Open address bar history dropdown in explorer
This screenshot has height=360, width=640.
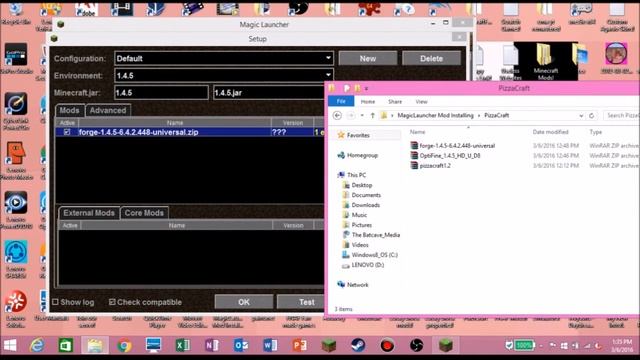(x=581, y=116)
